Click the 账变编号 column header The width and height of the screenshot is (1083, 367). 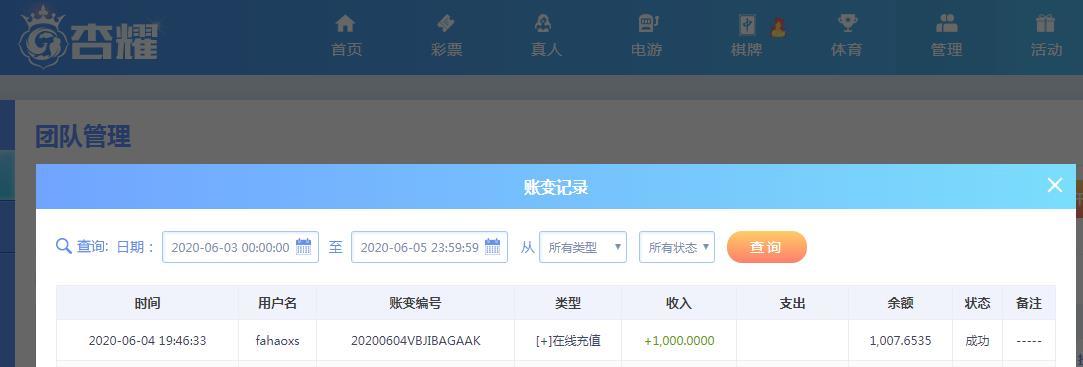click(x=415, y=303)
